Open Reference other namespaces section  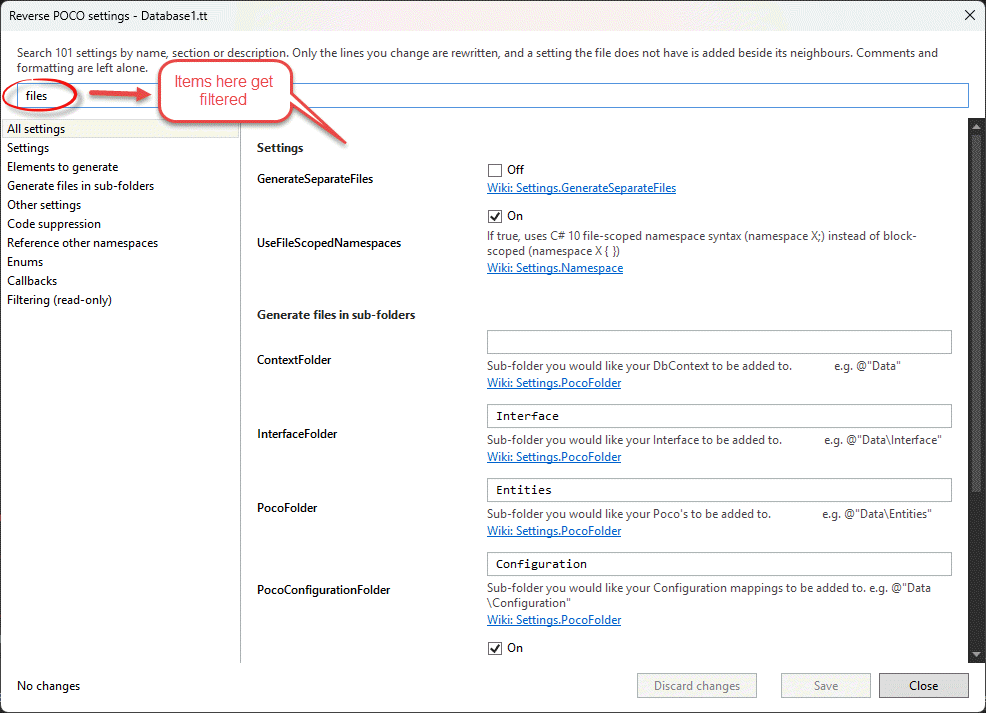(82, 243)
